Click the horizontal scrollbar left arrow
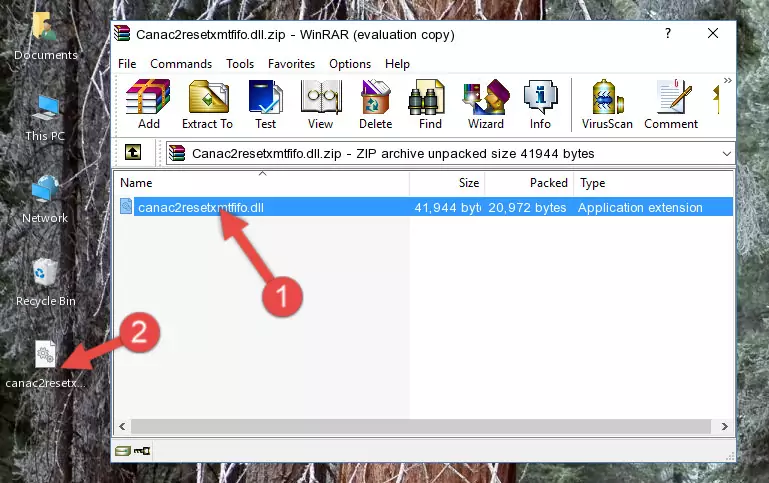This screenshot has height=483, width=769. point(123,426)
